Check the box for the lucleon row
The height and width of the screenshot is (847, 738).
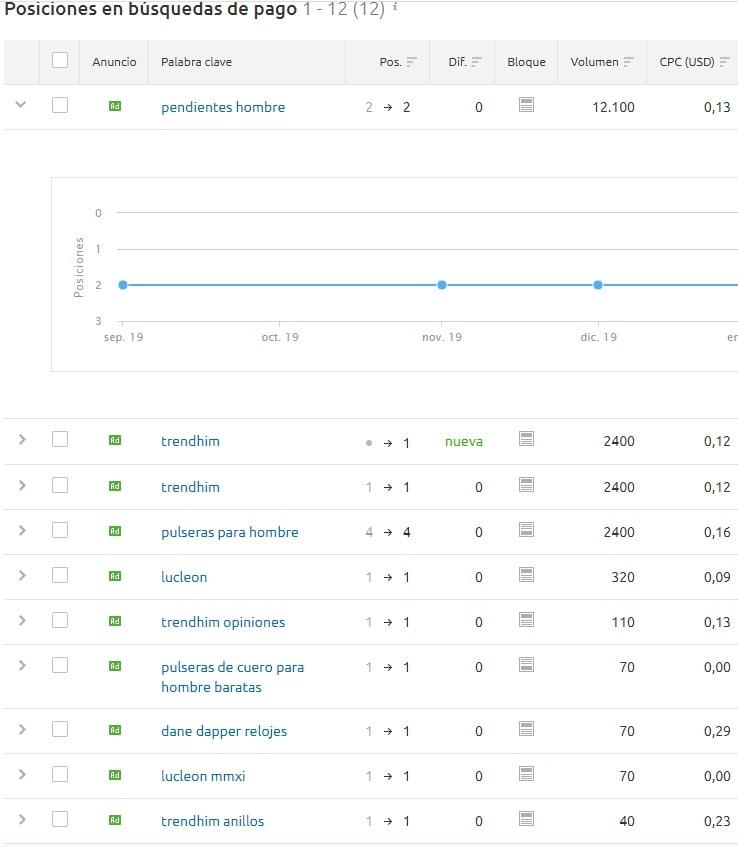[60, 575]
